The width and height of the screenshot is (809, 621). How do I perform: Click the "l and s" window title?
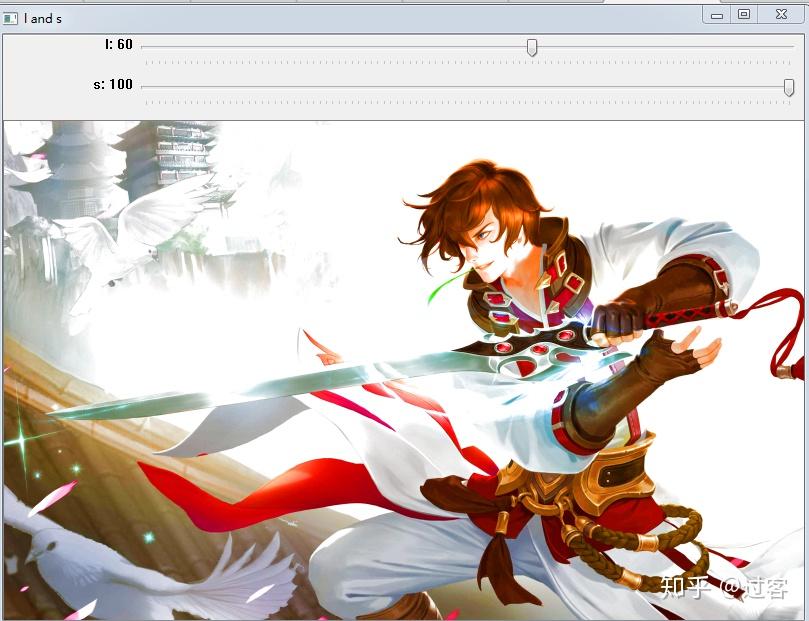pos(42,19)
